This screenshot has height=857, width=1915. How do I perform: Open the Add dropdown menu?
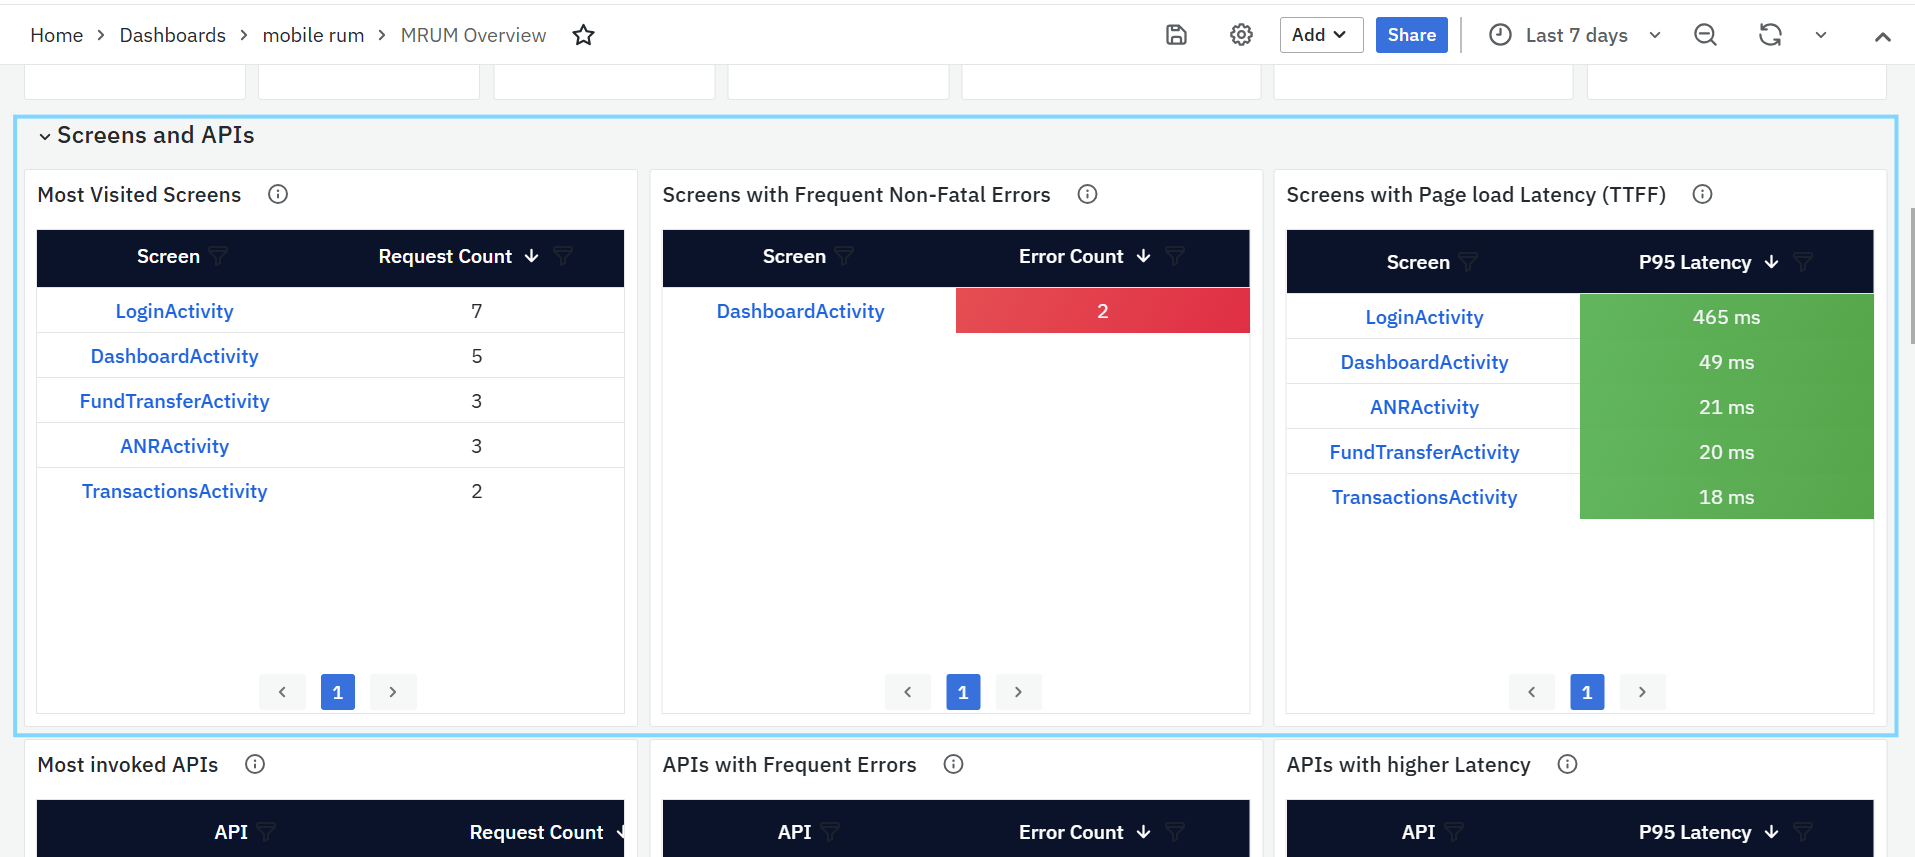pos(1320,35)
